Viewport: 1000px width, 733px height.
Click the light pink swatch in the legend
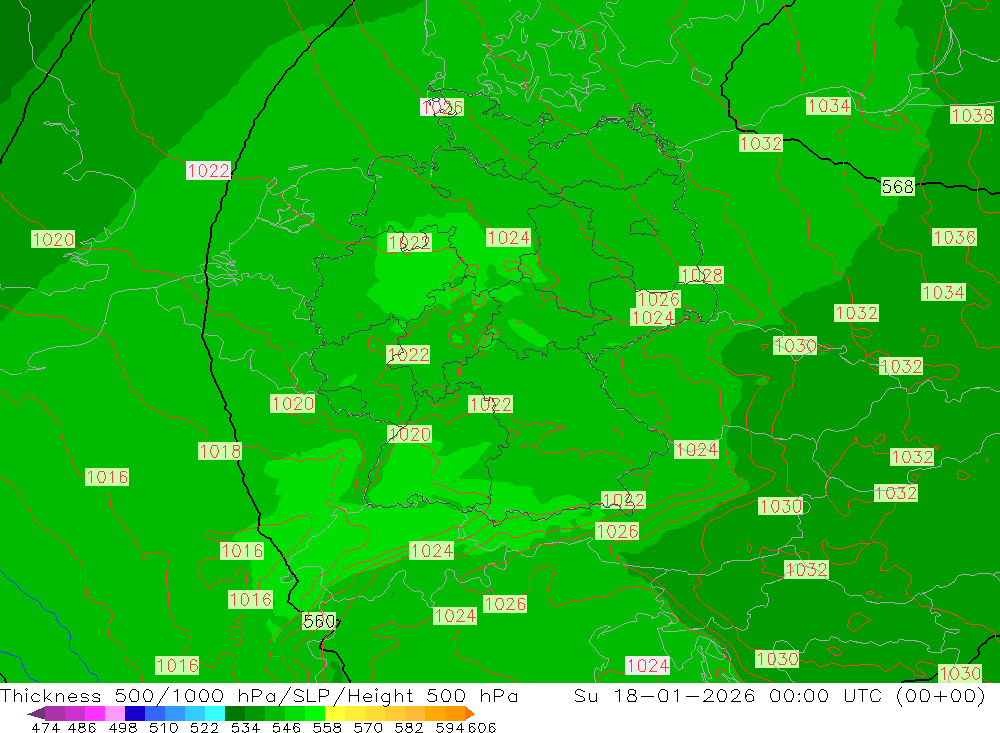click(115, 713)
